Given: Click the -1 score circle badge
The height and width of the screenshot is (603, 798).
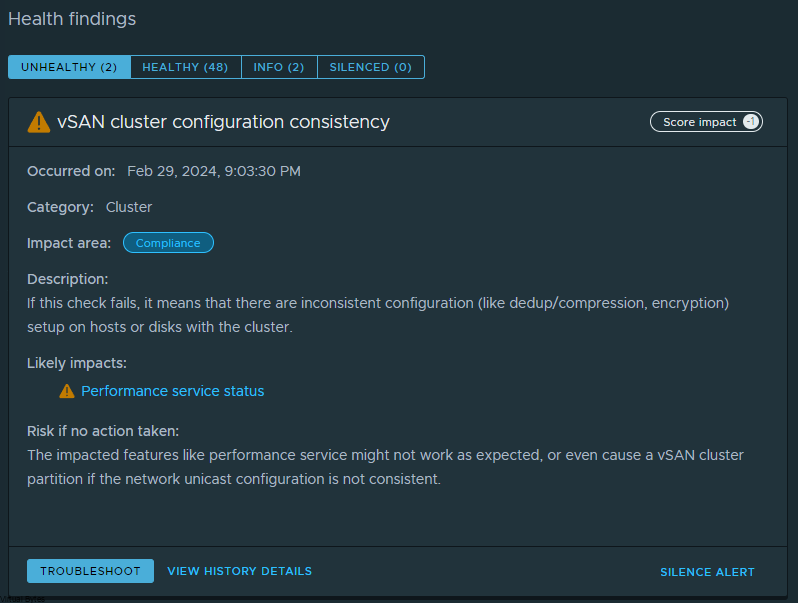Looking at the screenshot, I should [x=750, y=122].
